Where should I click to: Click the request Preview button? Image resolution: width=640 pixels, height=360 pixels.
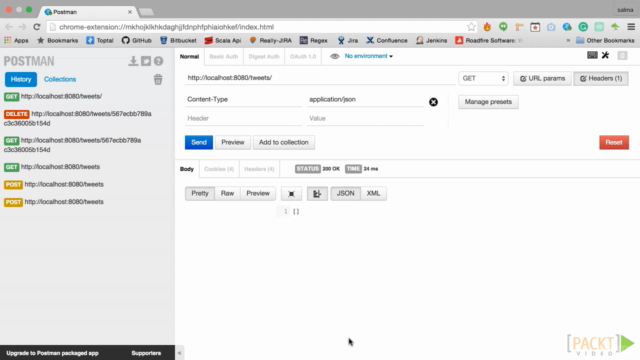tap(233, 142)
